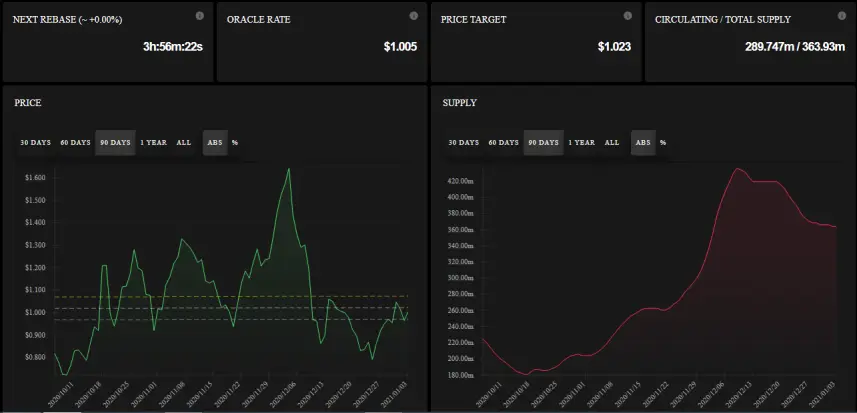Click the CIRCULATING / TOTAL SUPPLY label

pyautogui.click(x=723, y=20)
